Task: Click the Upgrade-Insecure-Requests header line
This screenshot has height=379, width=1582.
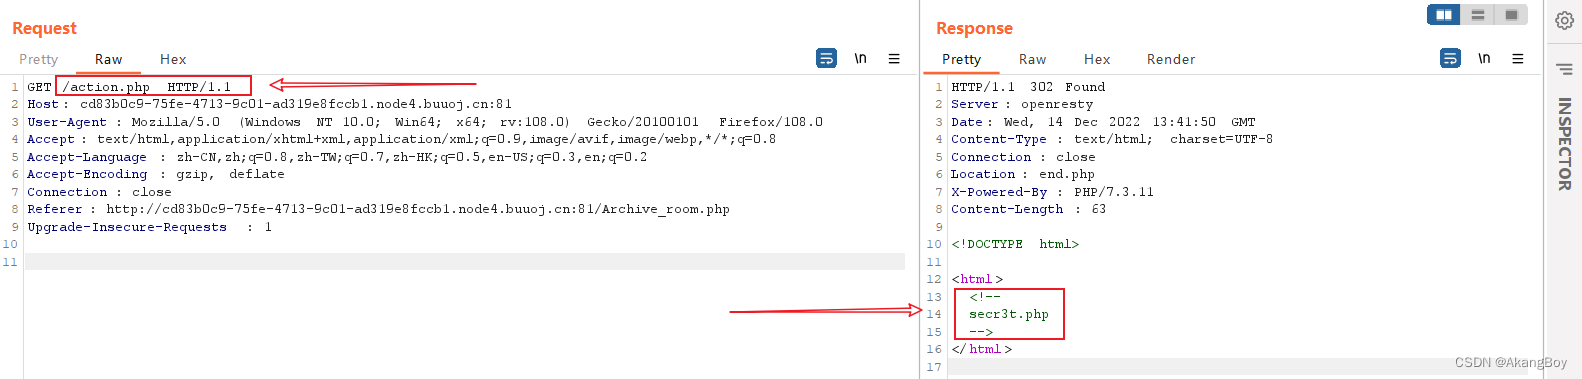Action: click(149, 227)
